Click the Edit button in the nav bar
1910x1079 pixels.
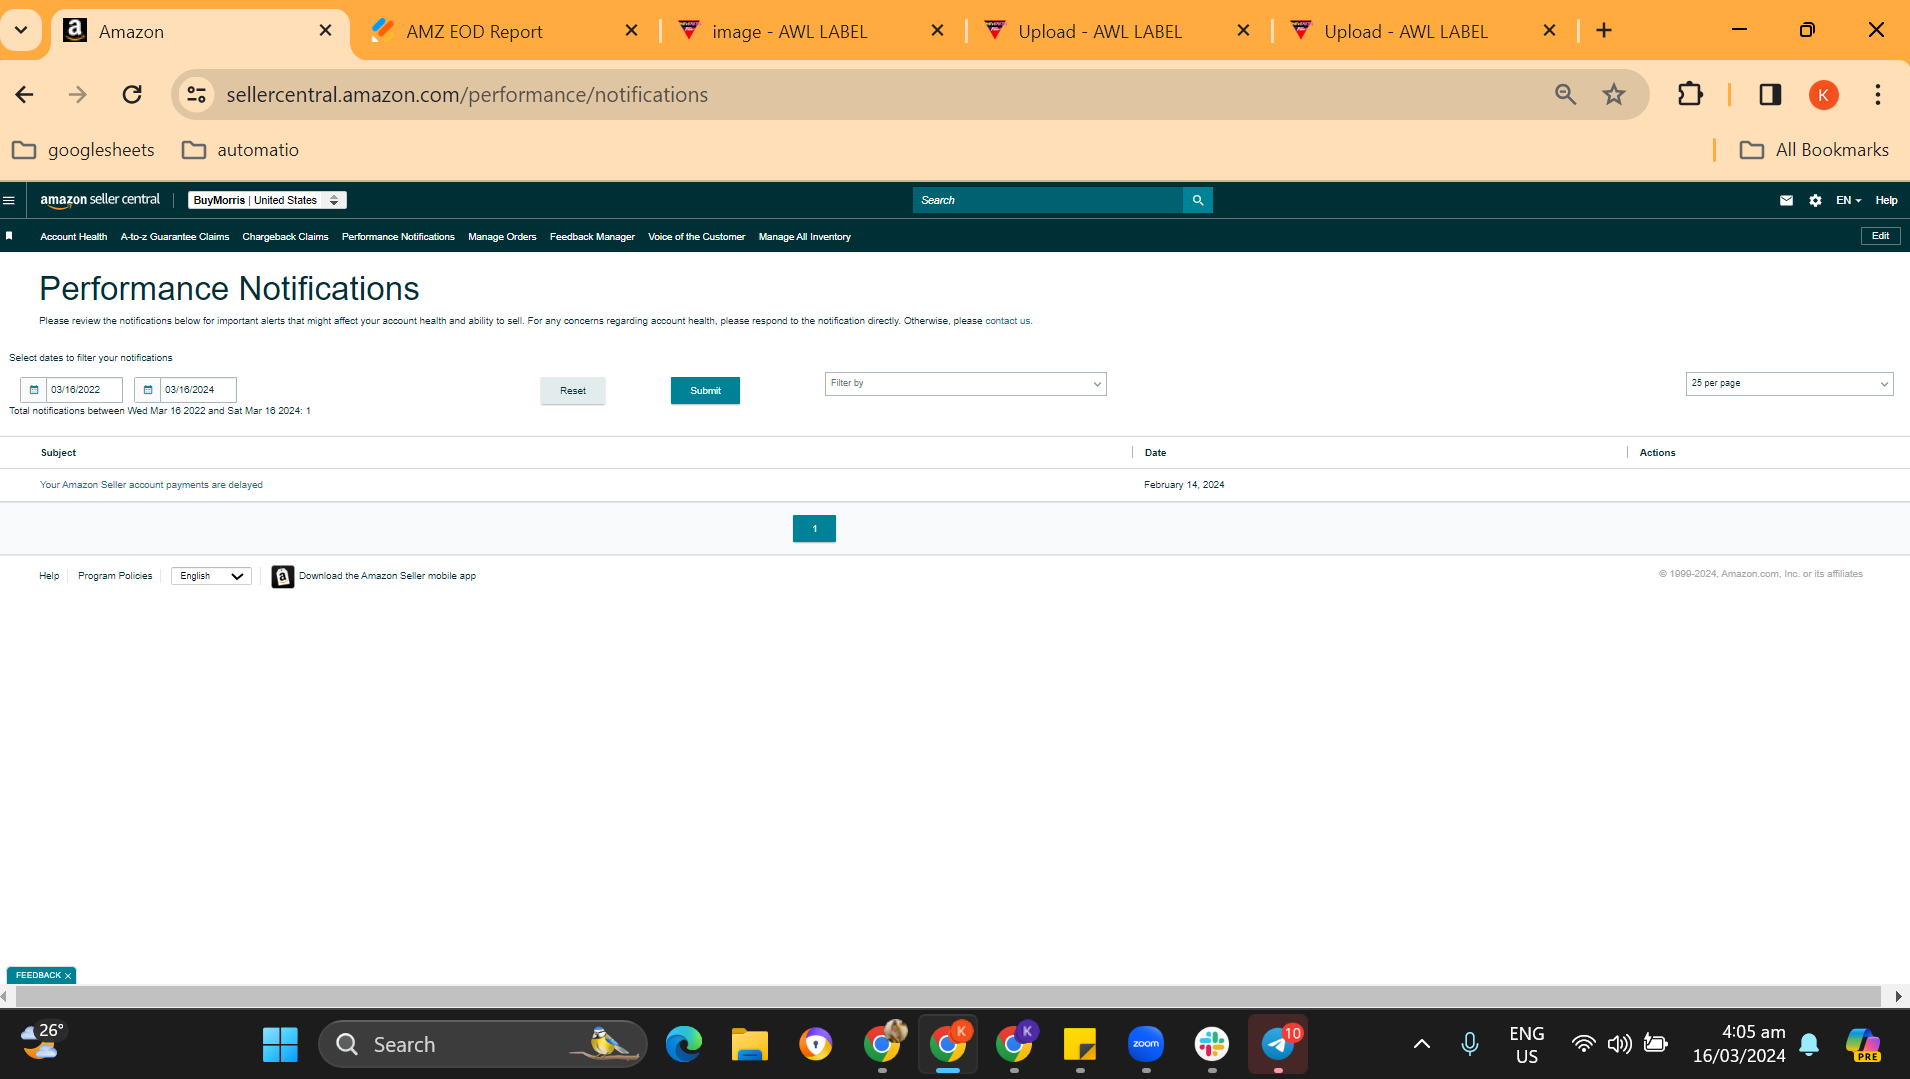click(x=1880, y=236)
